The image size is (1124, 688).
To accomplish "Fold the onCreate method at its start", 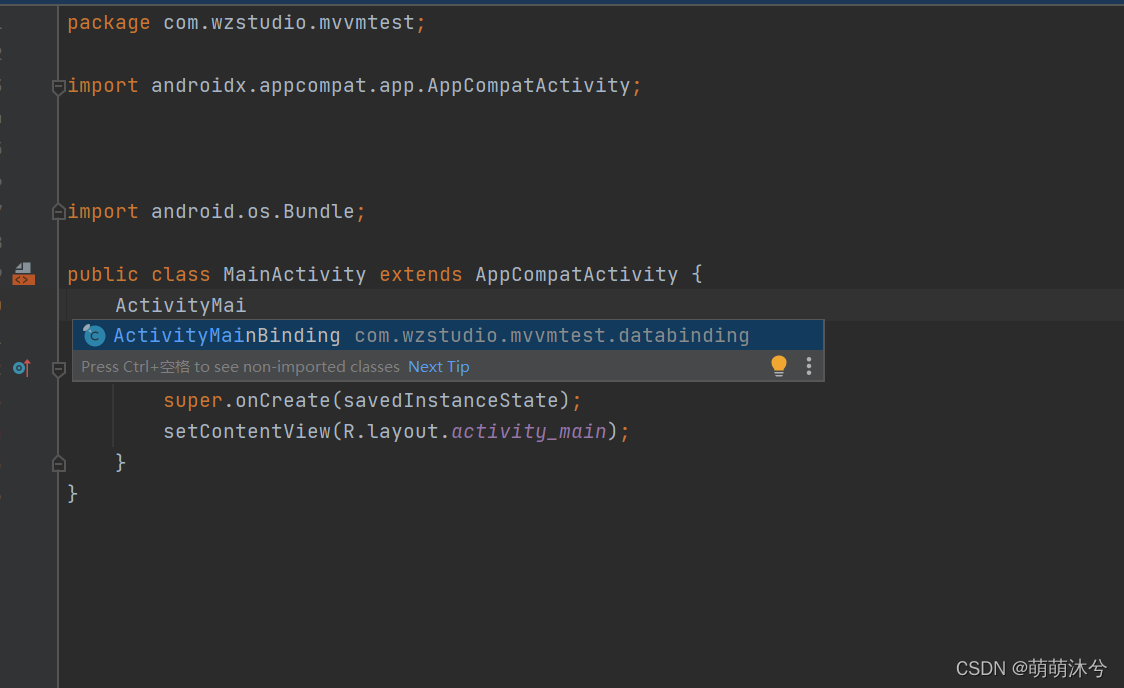I will tap(59, 369).
